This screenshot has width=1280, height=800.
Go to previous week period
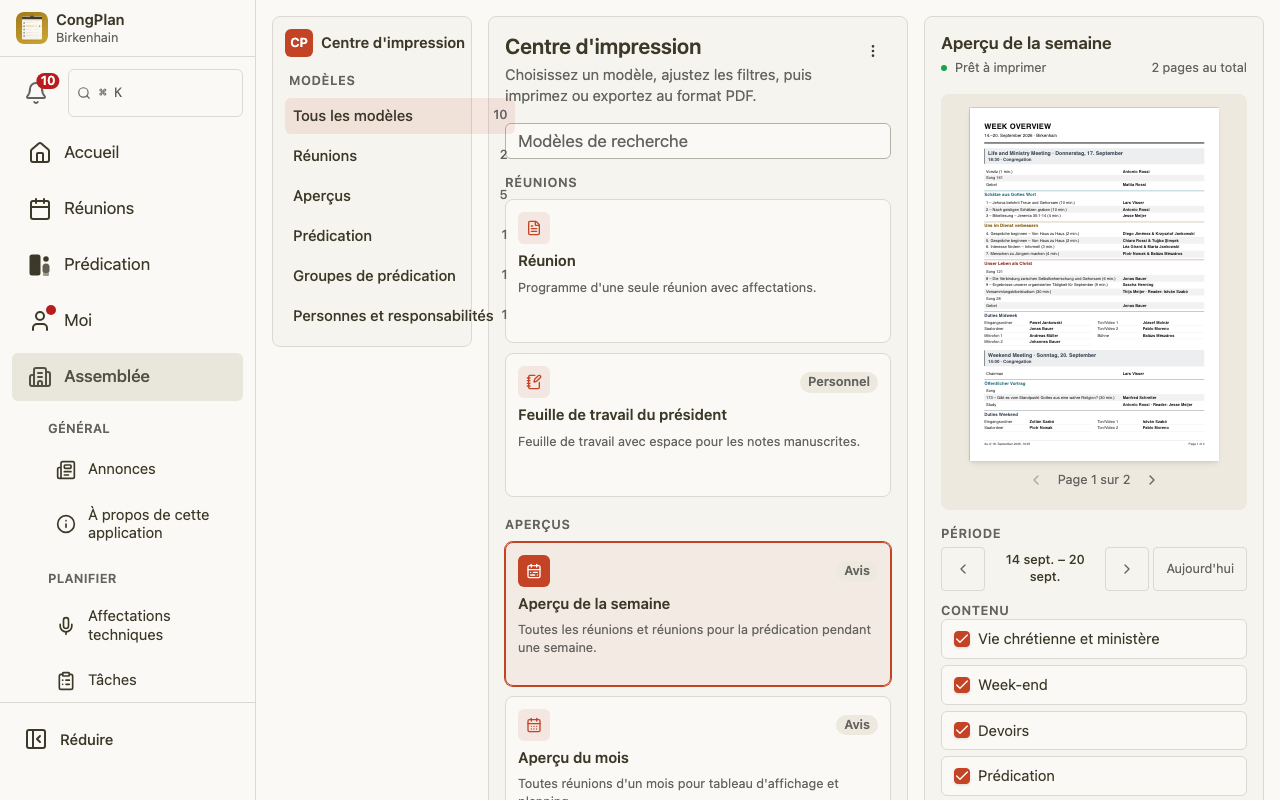tap(963, 569)
